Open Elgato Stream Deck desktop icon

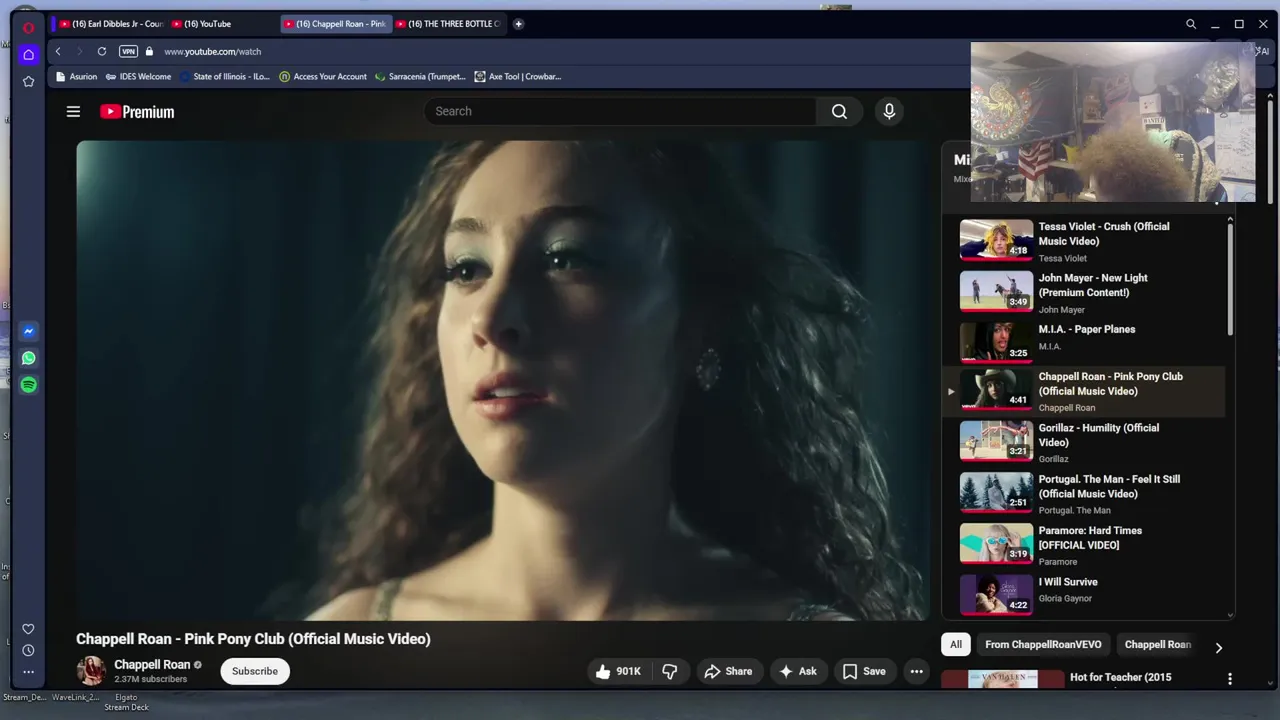point(126,702)
